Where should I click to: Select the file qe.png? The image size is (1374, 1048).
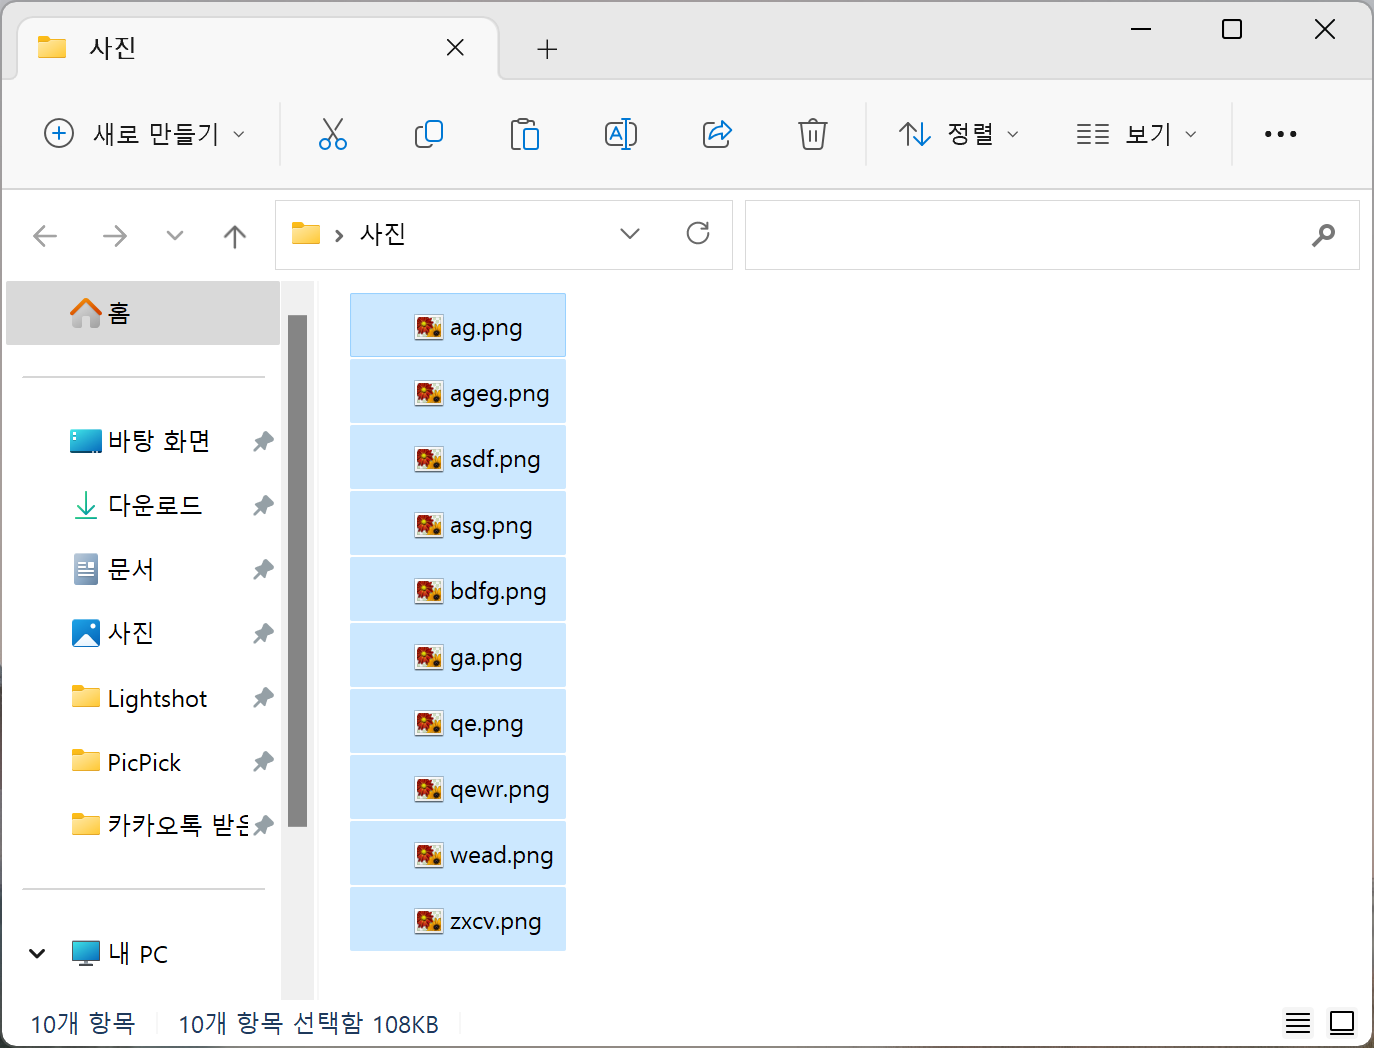pos(458,722)
